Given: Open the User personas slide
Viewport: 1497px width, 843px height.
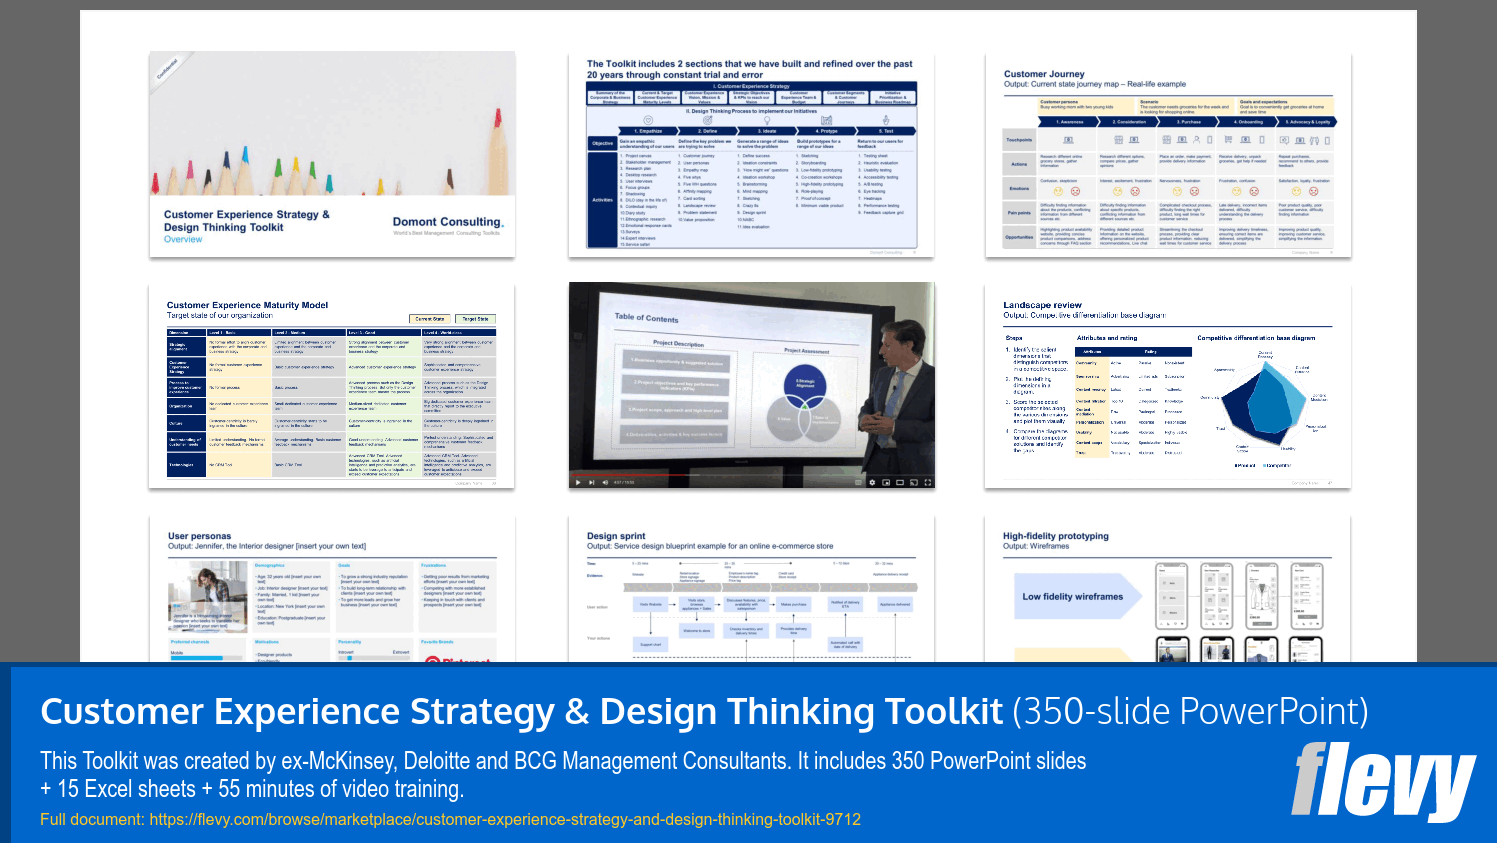Looking at the screenshot, I should click(332, 588).
